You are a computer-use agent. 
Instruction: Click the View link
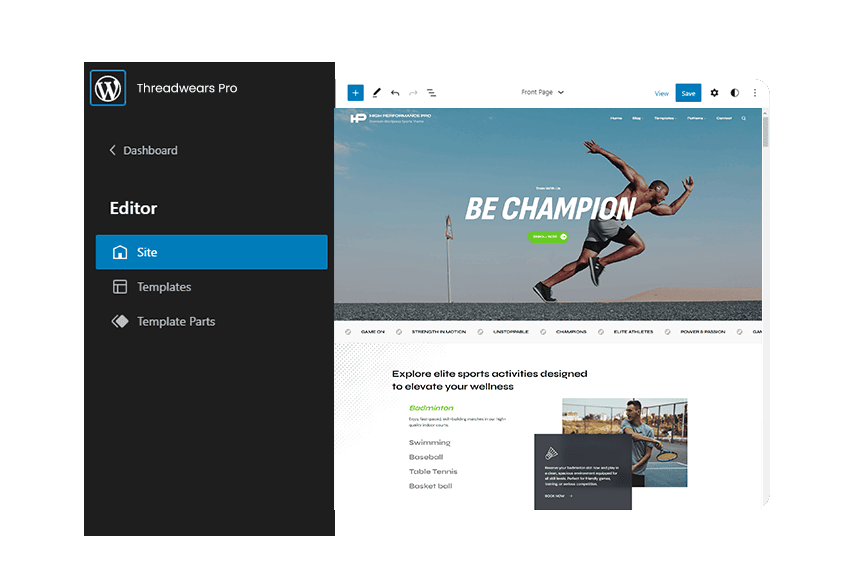click(661, 93)
